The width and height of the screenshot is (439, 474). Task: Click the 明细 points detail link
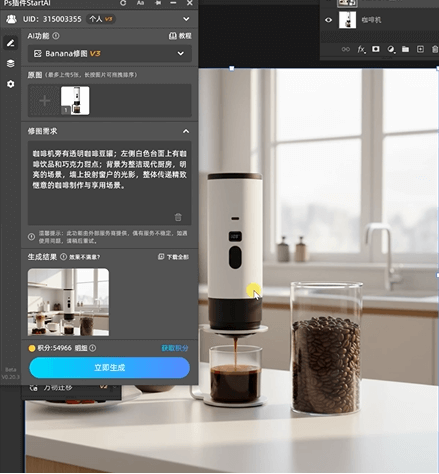click(x=81, y=348)
